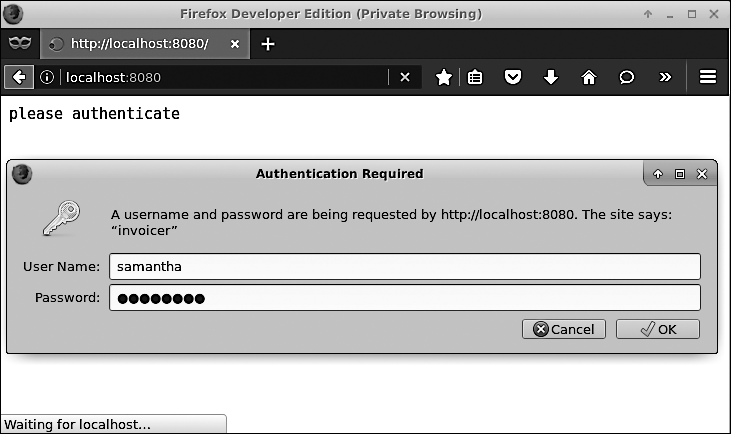
Task: Bookmark this page with the star icon
Action: pos(443,77)
